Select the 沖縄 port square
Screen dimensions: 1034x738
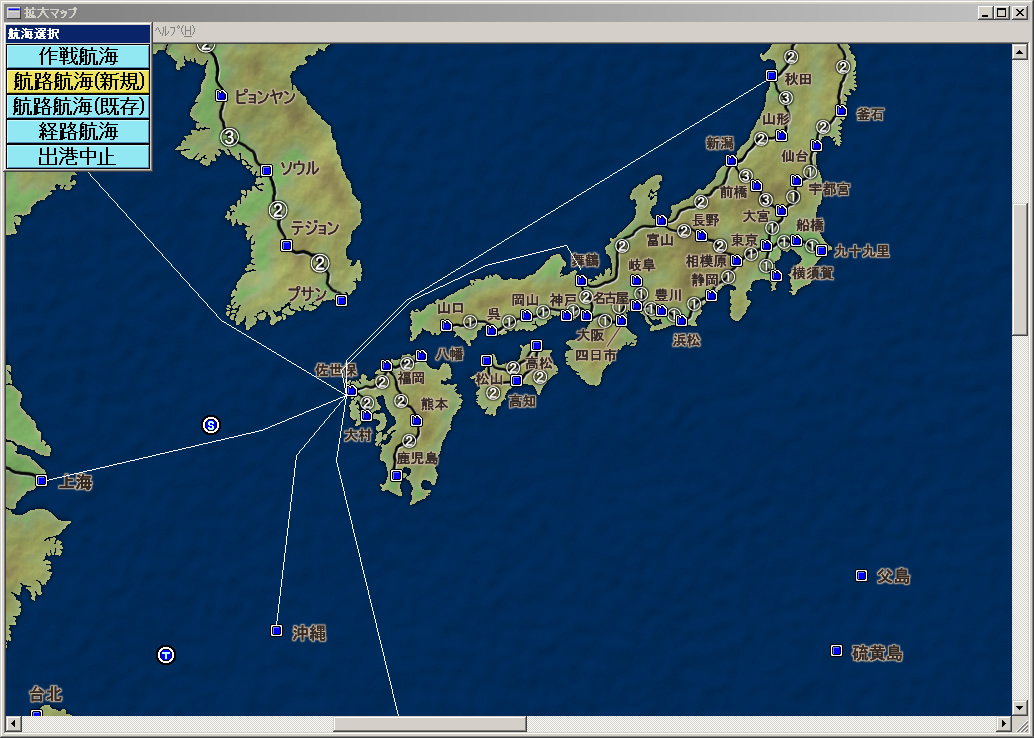tap(276, 630)
